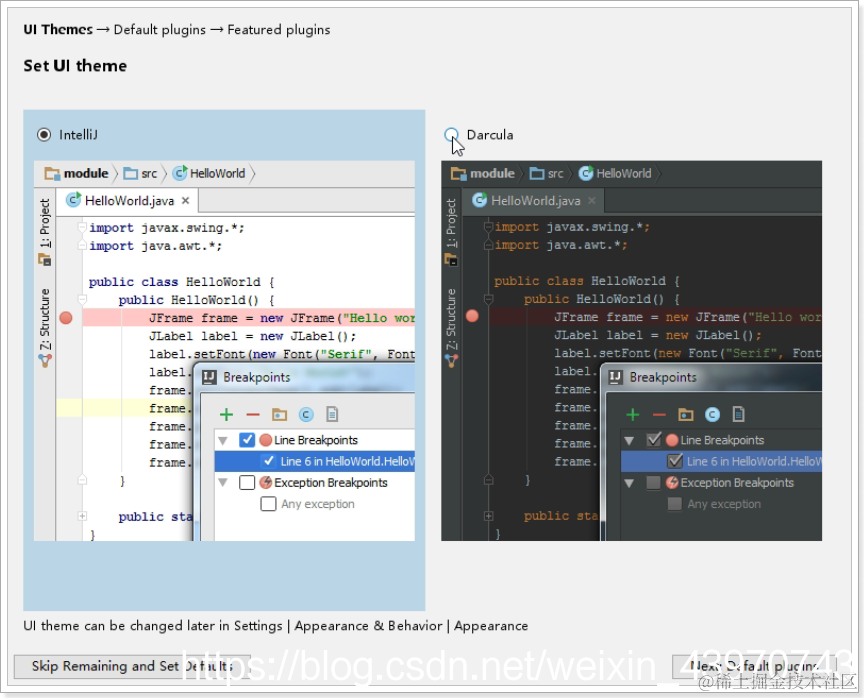Open HelloWorld.java tab in light preview
Viewport: 864px width, 698px height.
pos(129,201)
